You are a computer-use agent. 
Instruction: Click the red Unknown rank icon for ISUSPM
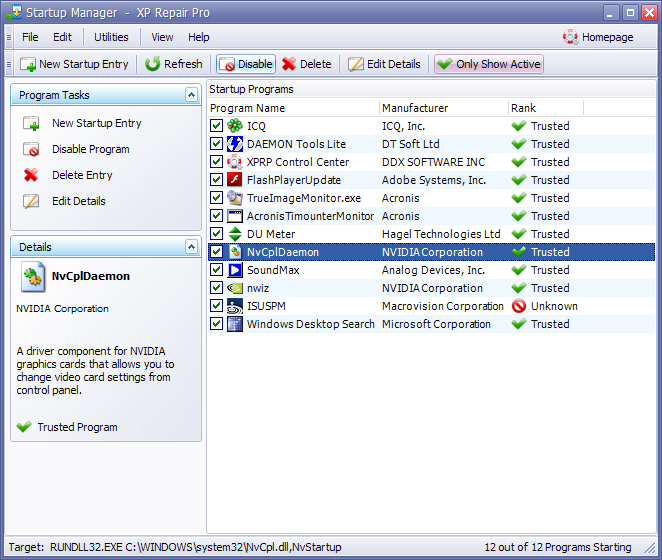pos(518,306)
